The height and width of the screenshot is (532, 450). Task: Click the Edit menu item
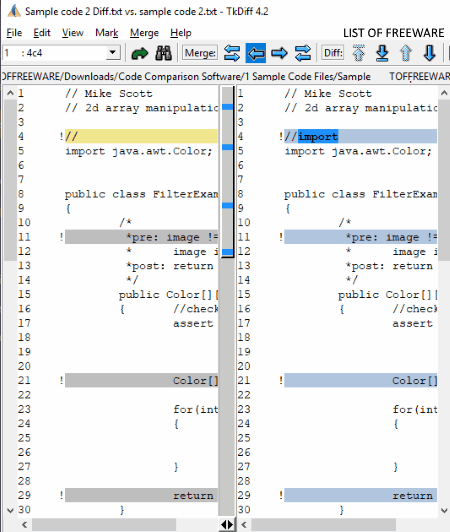42,33
